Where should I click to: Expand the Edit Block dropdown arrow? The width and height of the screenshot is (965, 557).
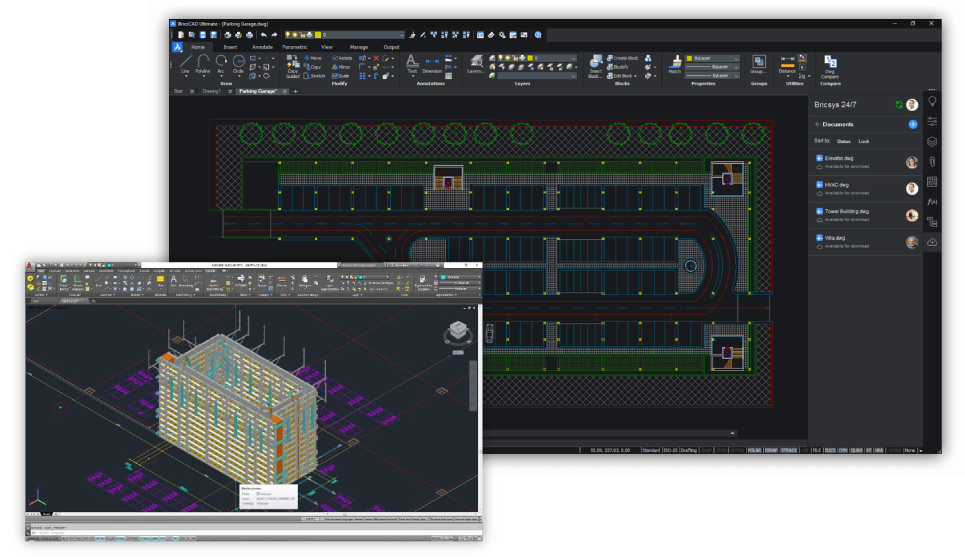point(635,75)
